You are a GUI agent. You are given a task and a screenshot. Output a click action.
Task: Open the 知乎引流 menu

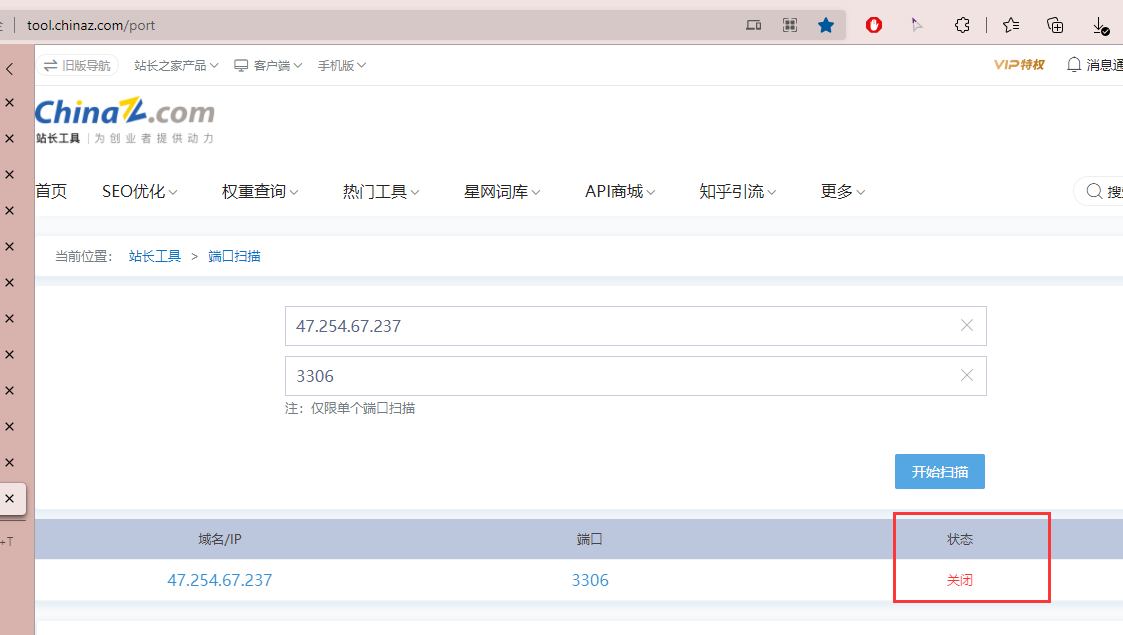click(738, 192)
